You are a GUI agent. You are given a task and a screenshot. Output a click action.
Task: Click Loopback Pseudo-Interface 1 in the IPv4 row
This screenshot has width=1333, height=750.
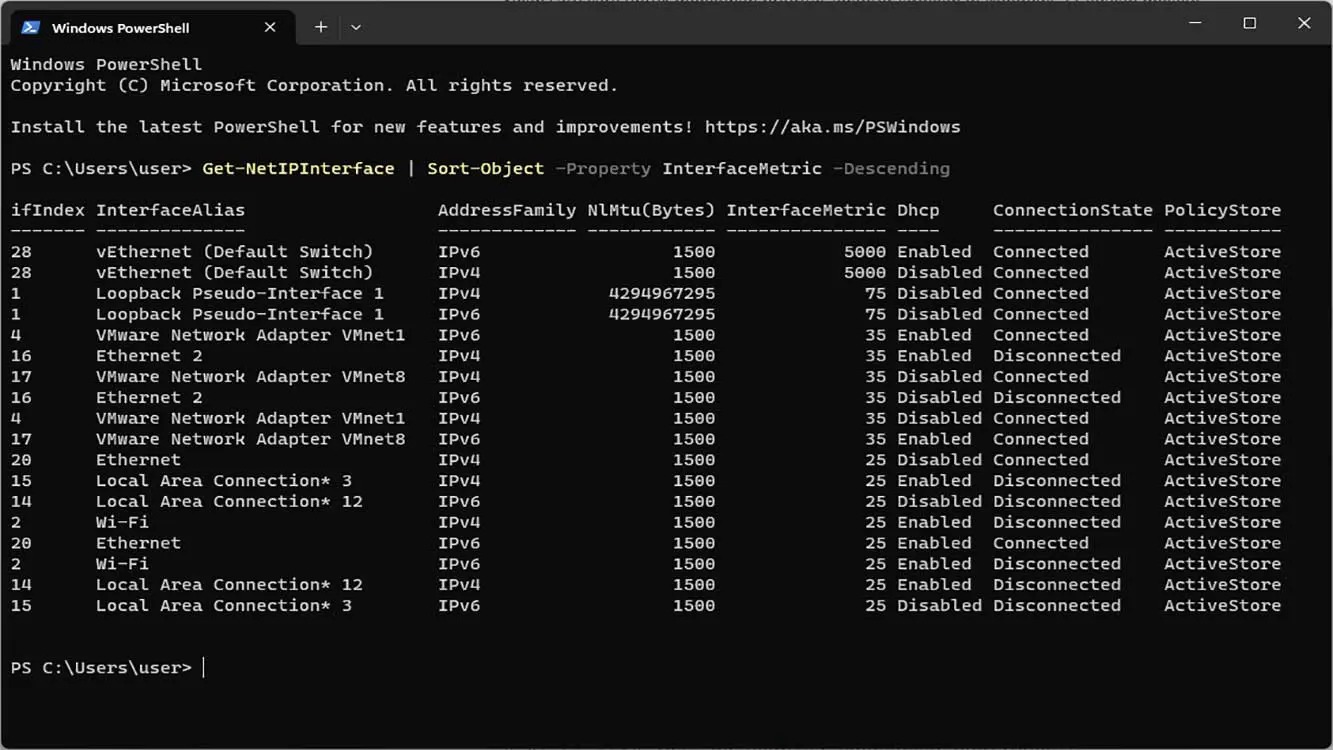pyautogui.click(x=240, y=293)
